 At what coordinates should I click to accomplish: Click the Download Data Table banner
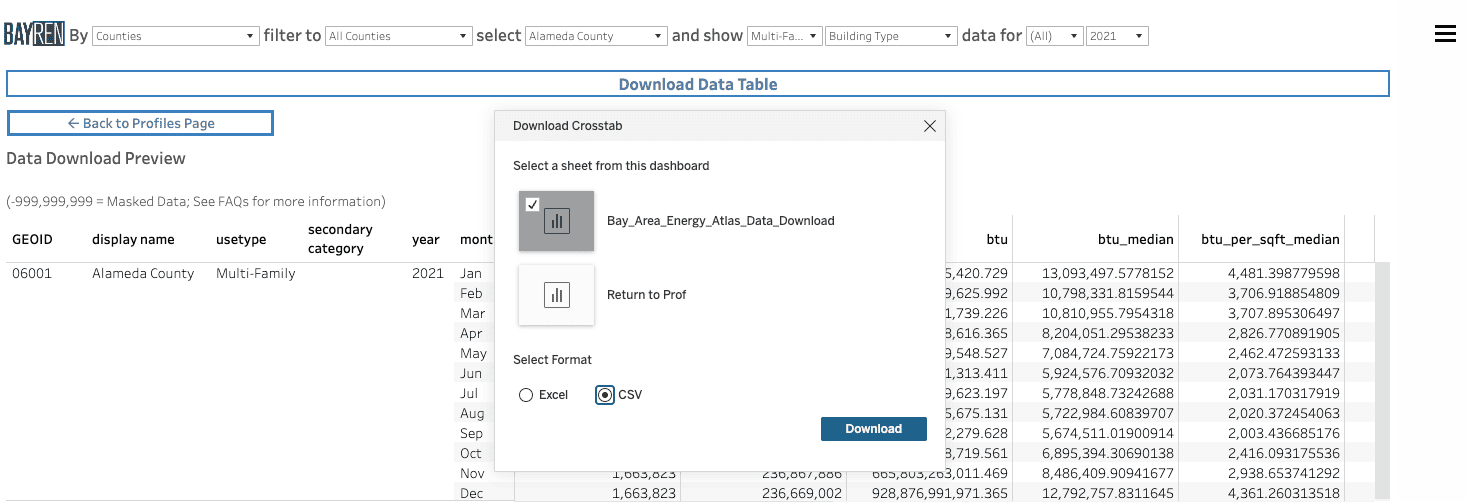click(x=697, y=84)
